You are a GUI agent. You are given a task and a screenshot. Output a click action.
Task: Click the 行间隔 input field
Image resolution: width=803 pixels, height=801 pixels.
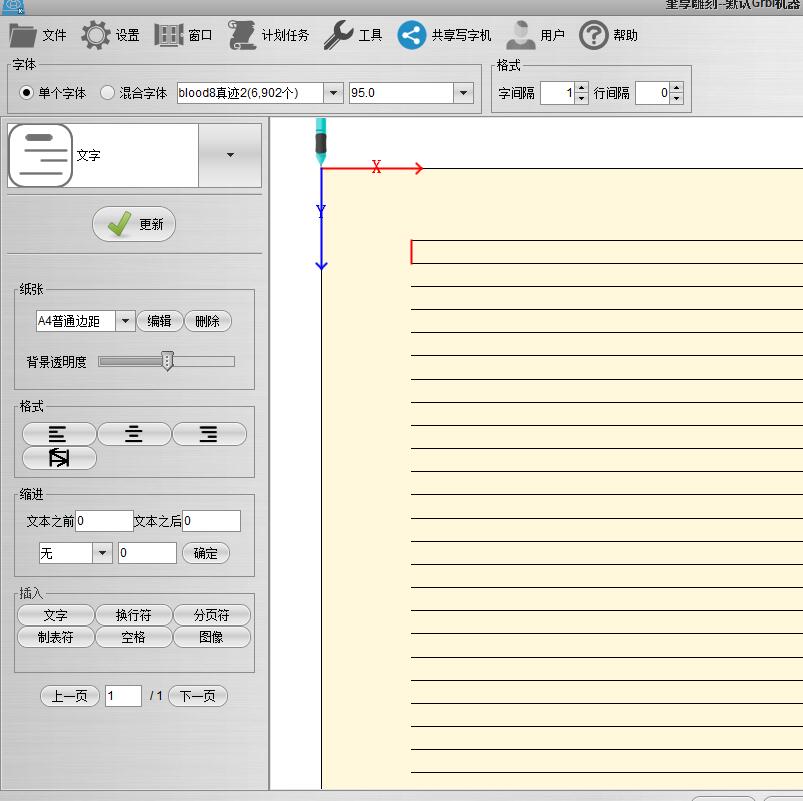pos(652,93)
